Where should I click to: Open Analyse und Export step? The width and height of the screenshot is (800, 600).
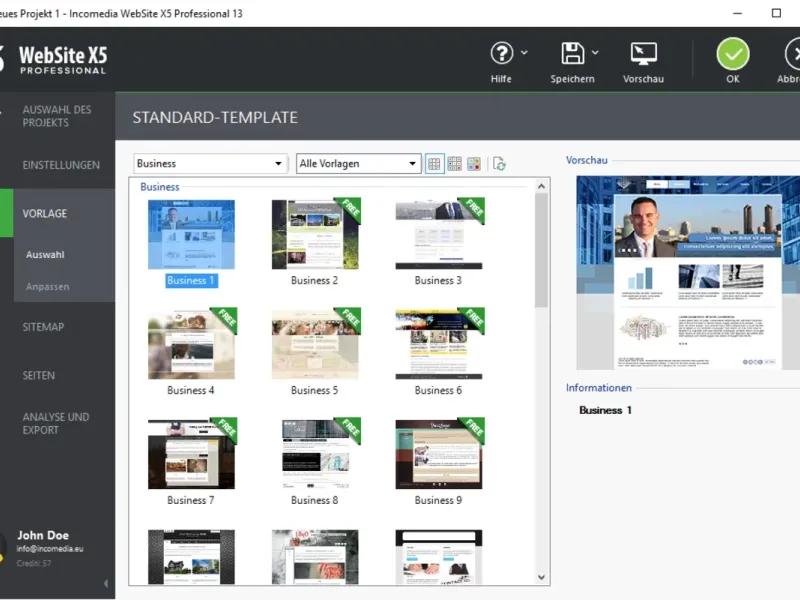click(56, 423)
